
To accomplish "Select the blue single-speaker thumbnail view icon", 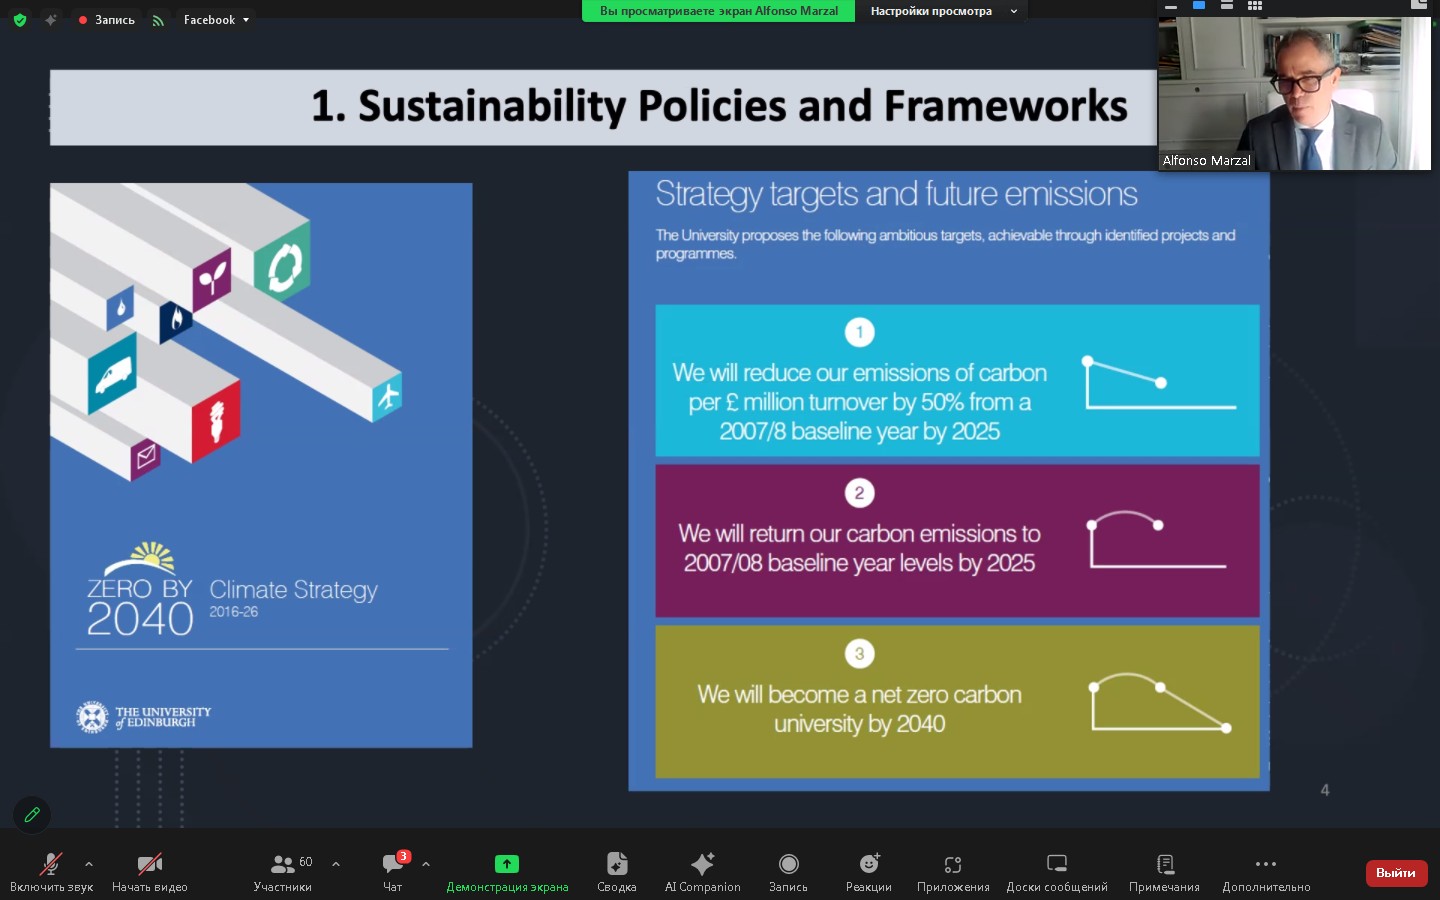I will (1198, 5).
